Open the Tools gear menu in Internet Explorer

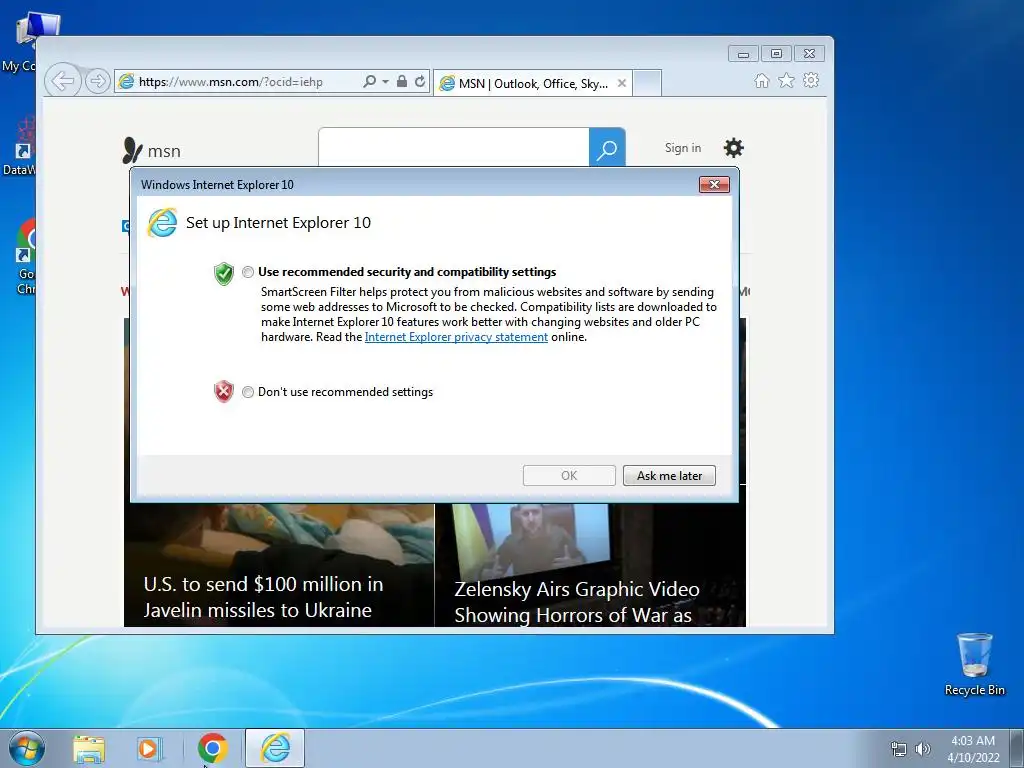(x=811, y=80)
